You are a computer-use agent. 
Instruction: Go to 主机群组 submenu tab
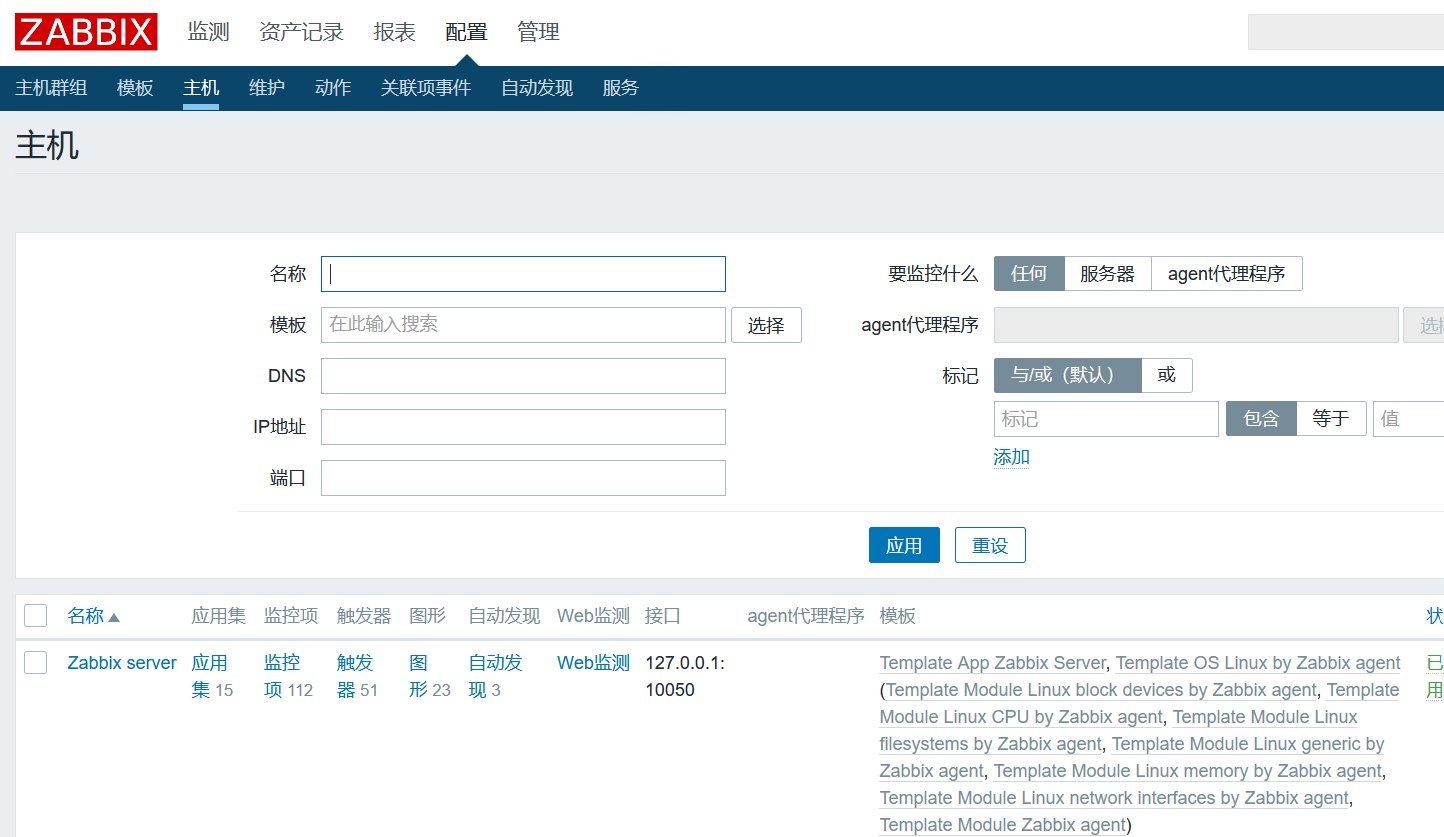[51, 88]
